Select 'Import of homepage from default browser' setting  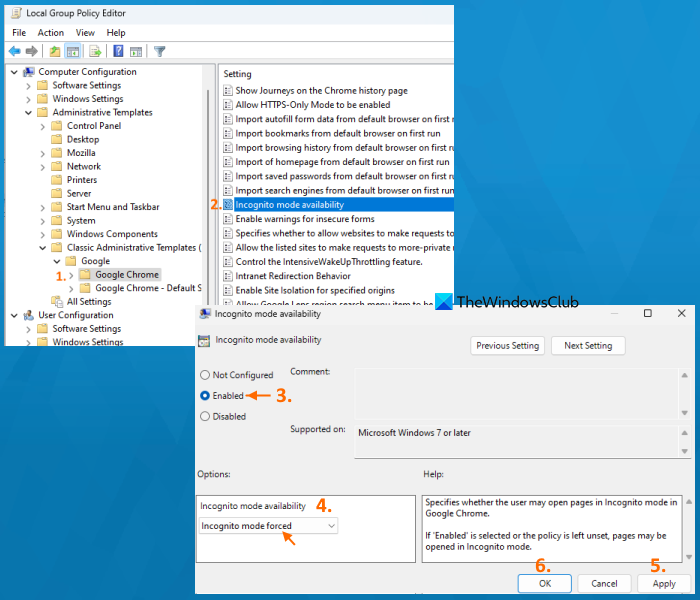point(342,162)
